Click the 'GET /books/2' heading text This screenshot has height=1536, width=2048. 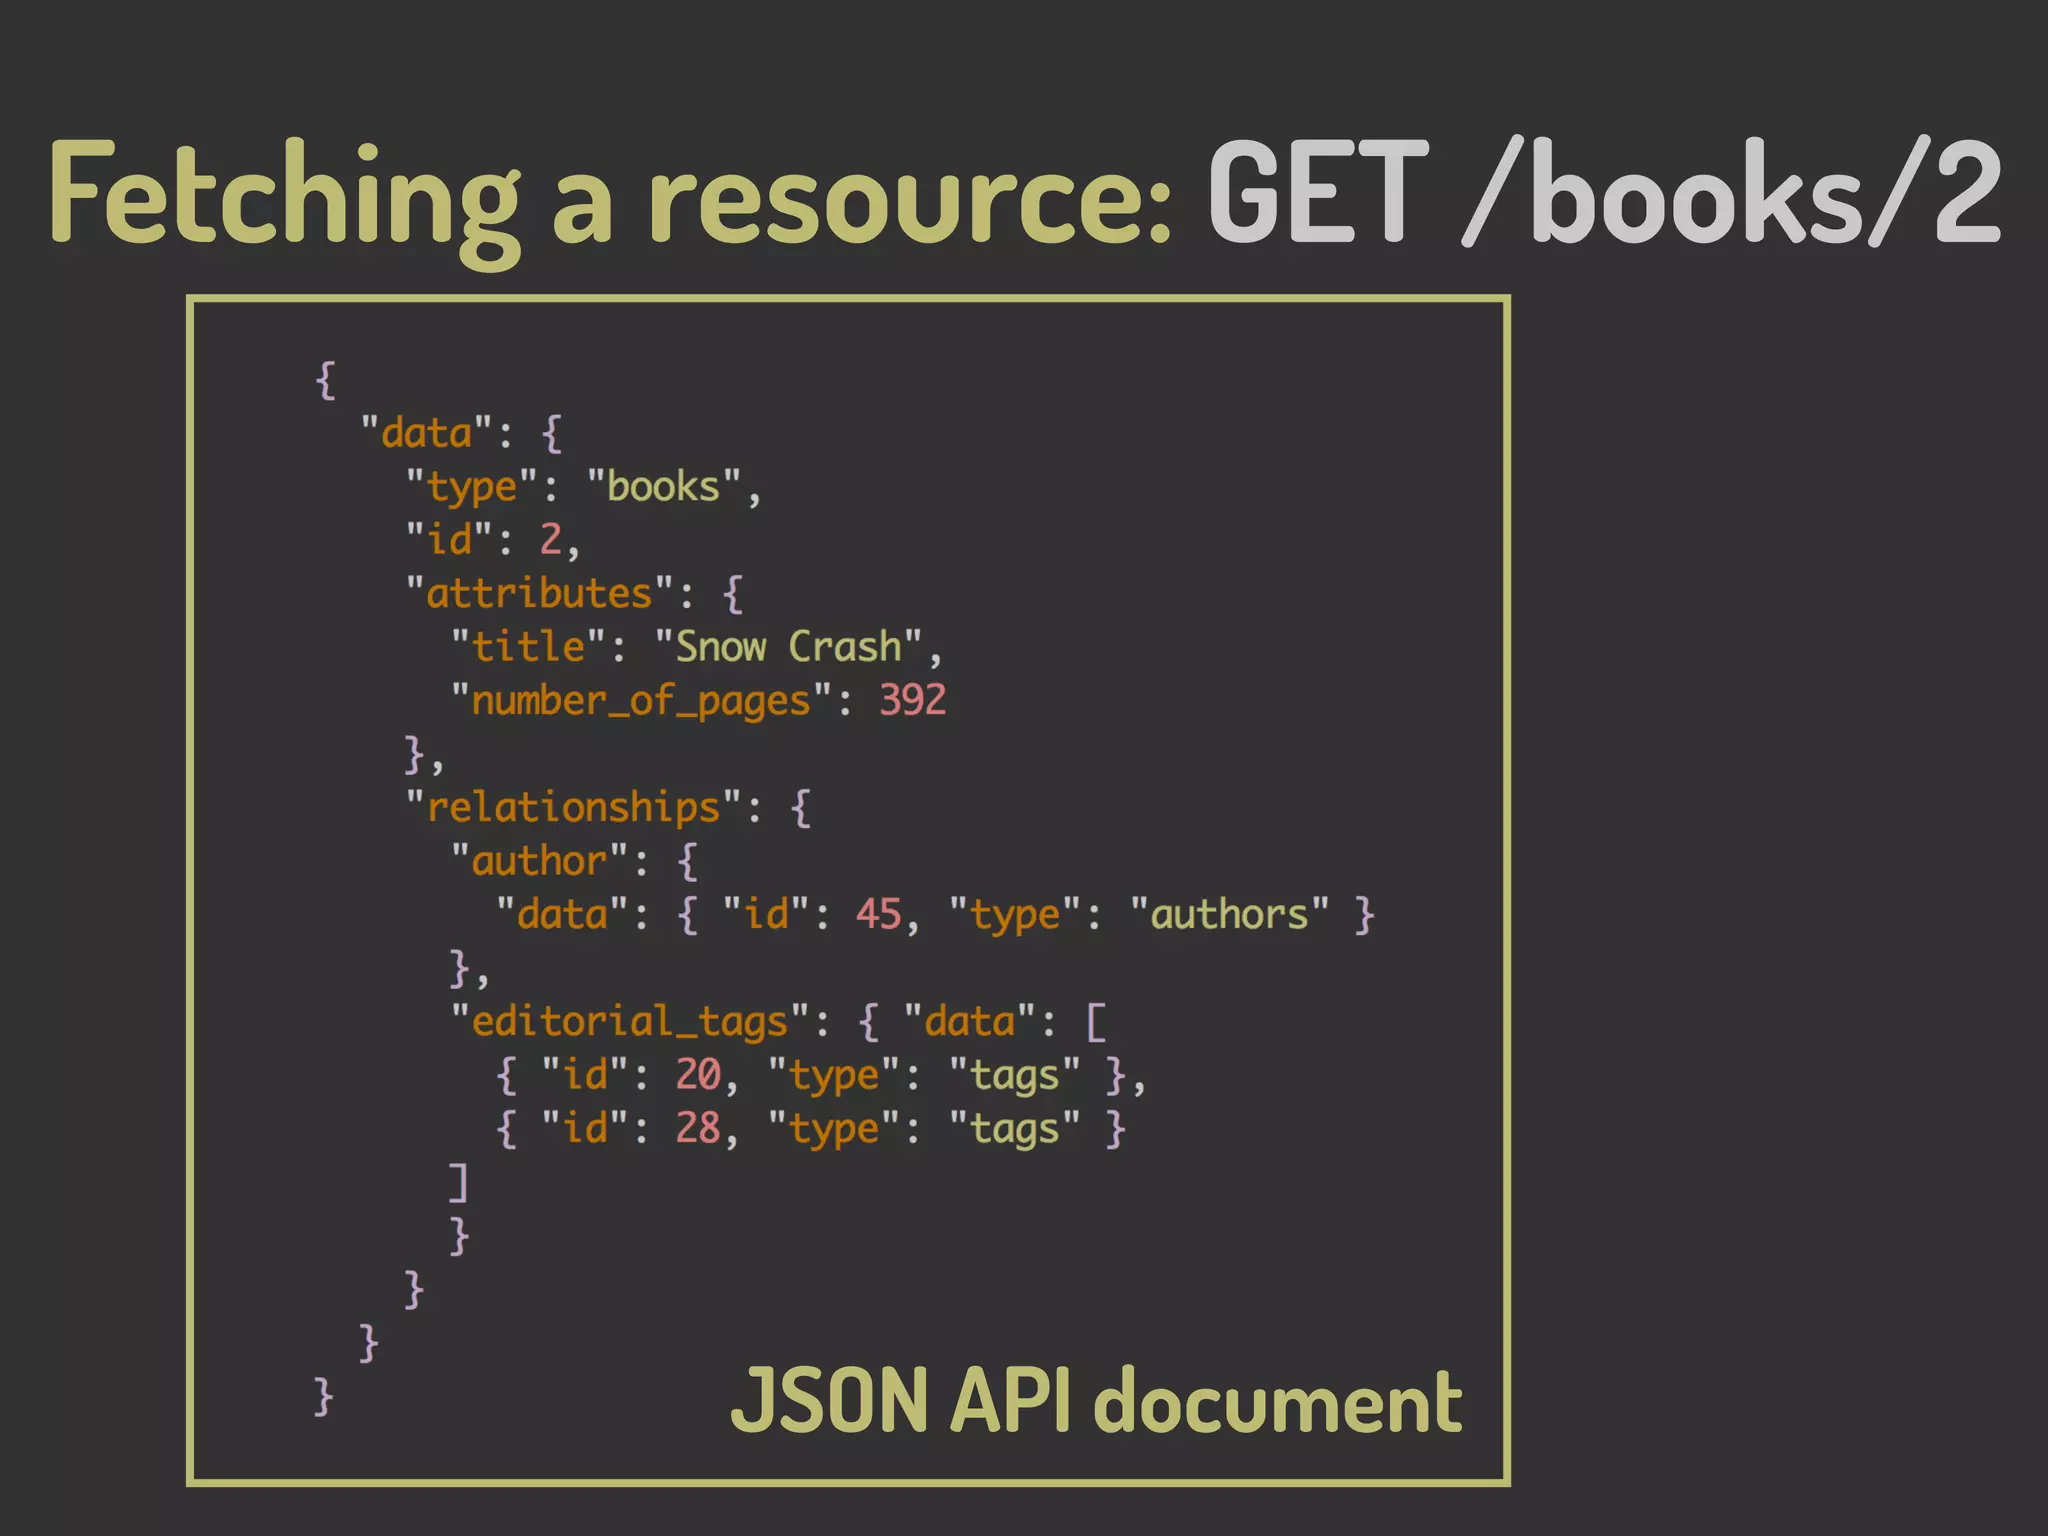pos(1605,192)
